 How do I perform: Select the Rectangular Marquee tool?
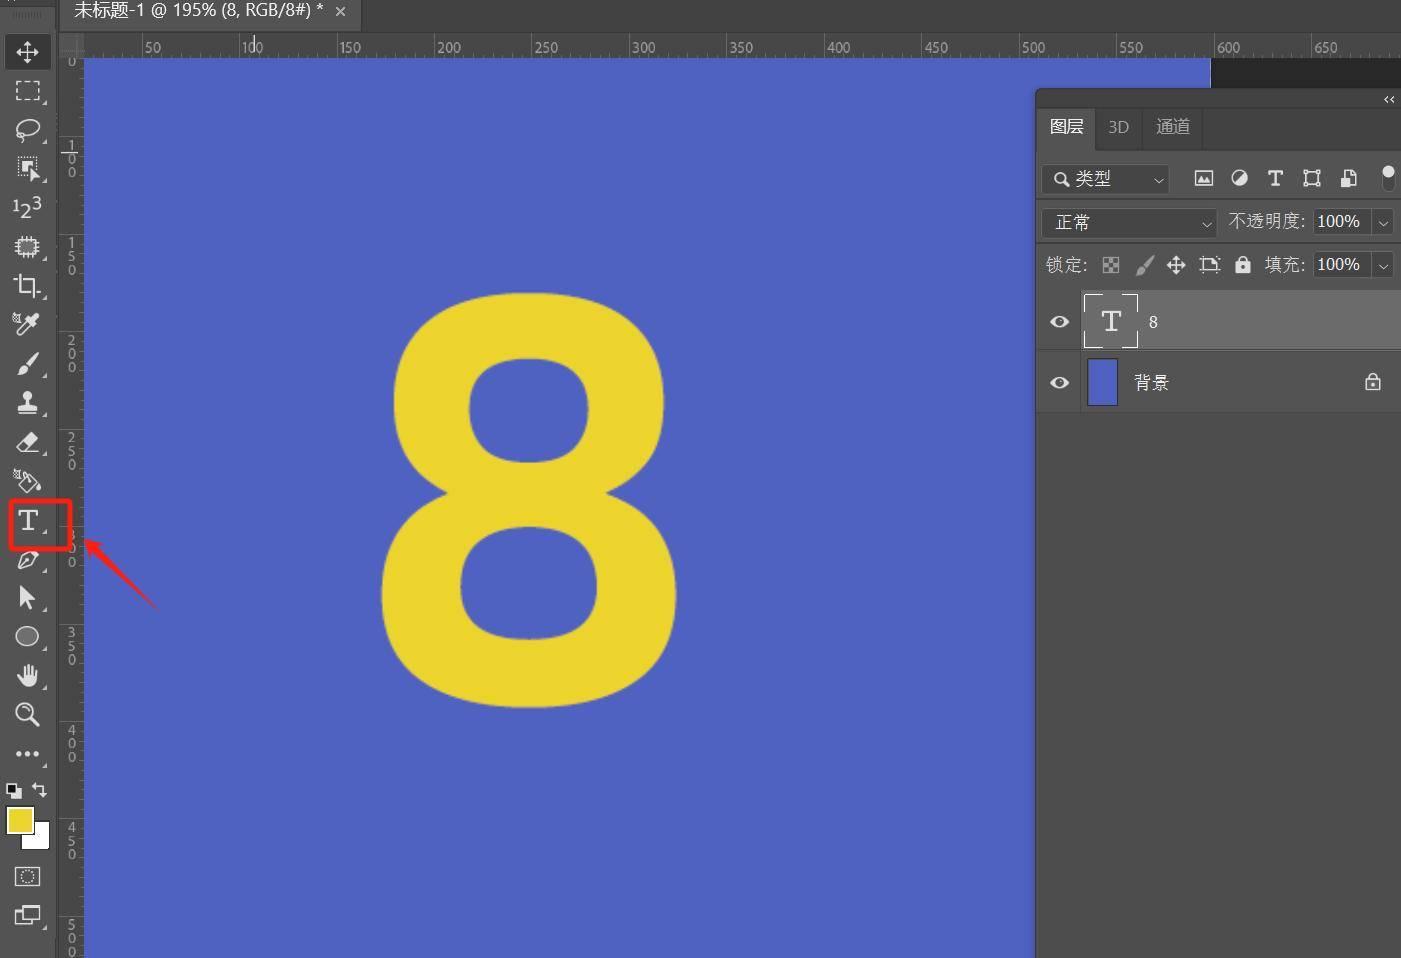[x=27, y=91]
